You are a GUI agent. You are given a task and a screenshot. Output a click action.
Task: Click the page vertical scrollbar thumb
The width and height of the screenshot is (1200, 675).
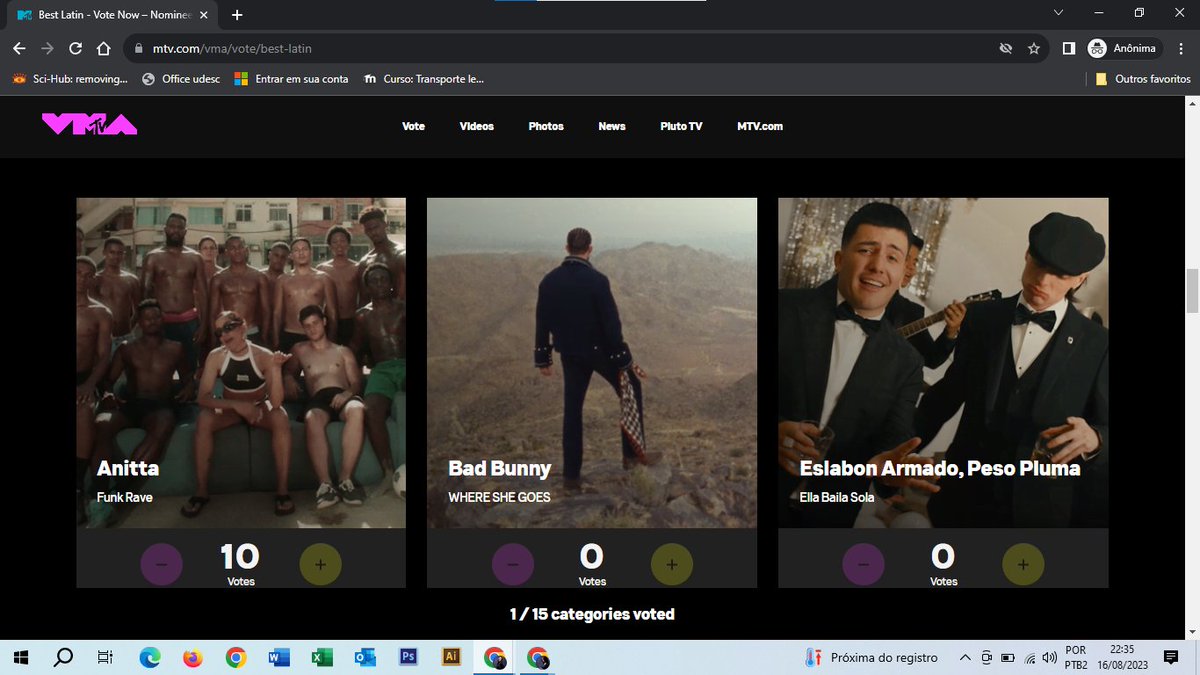pyautogui.click(x=1191, y=291)
